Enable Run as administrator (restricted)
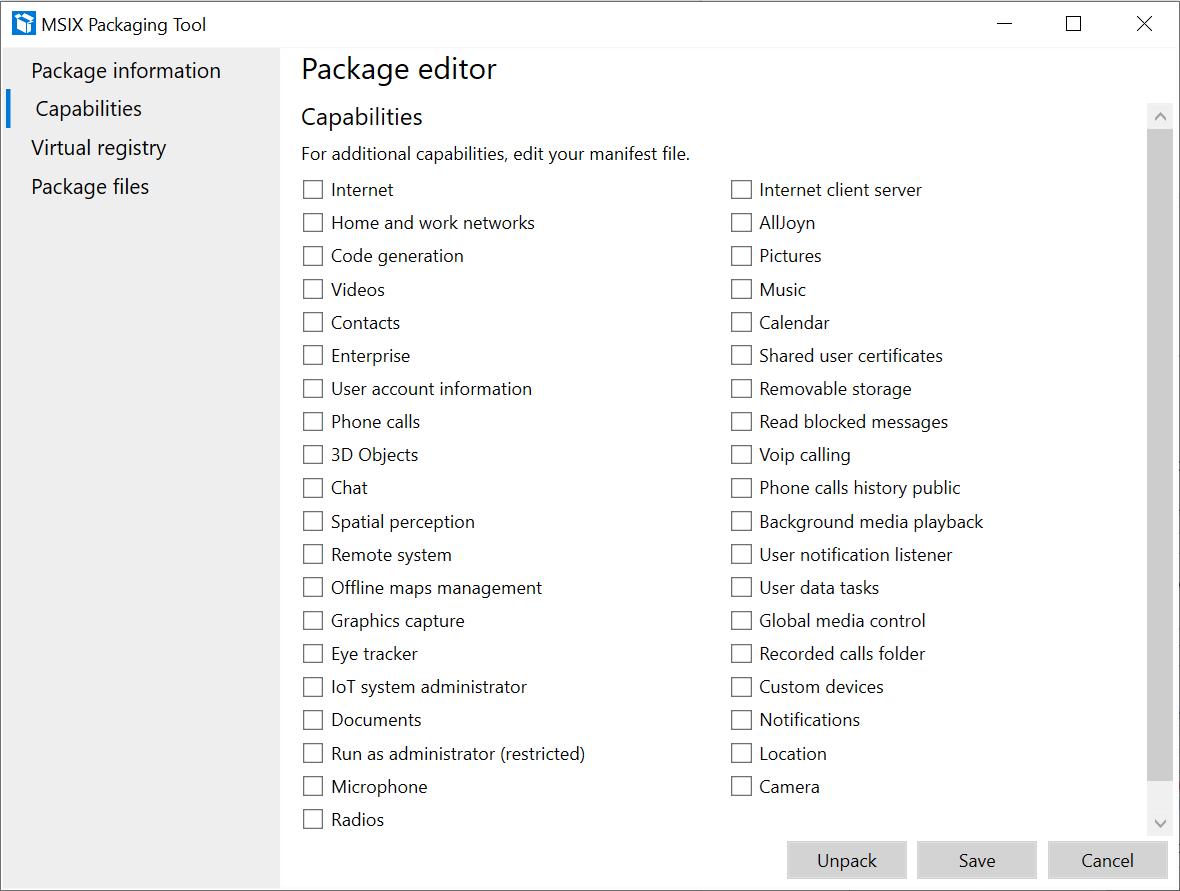The image size is (1180, 891). (x=312, y=753)
